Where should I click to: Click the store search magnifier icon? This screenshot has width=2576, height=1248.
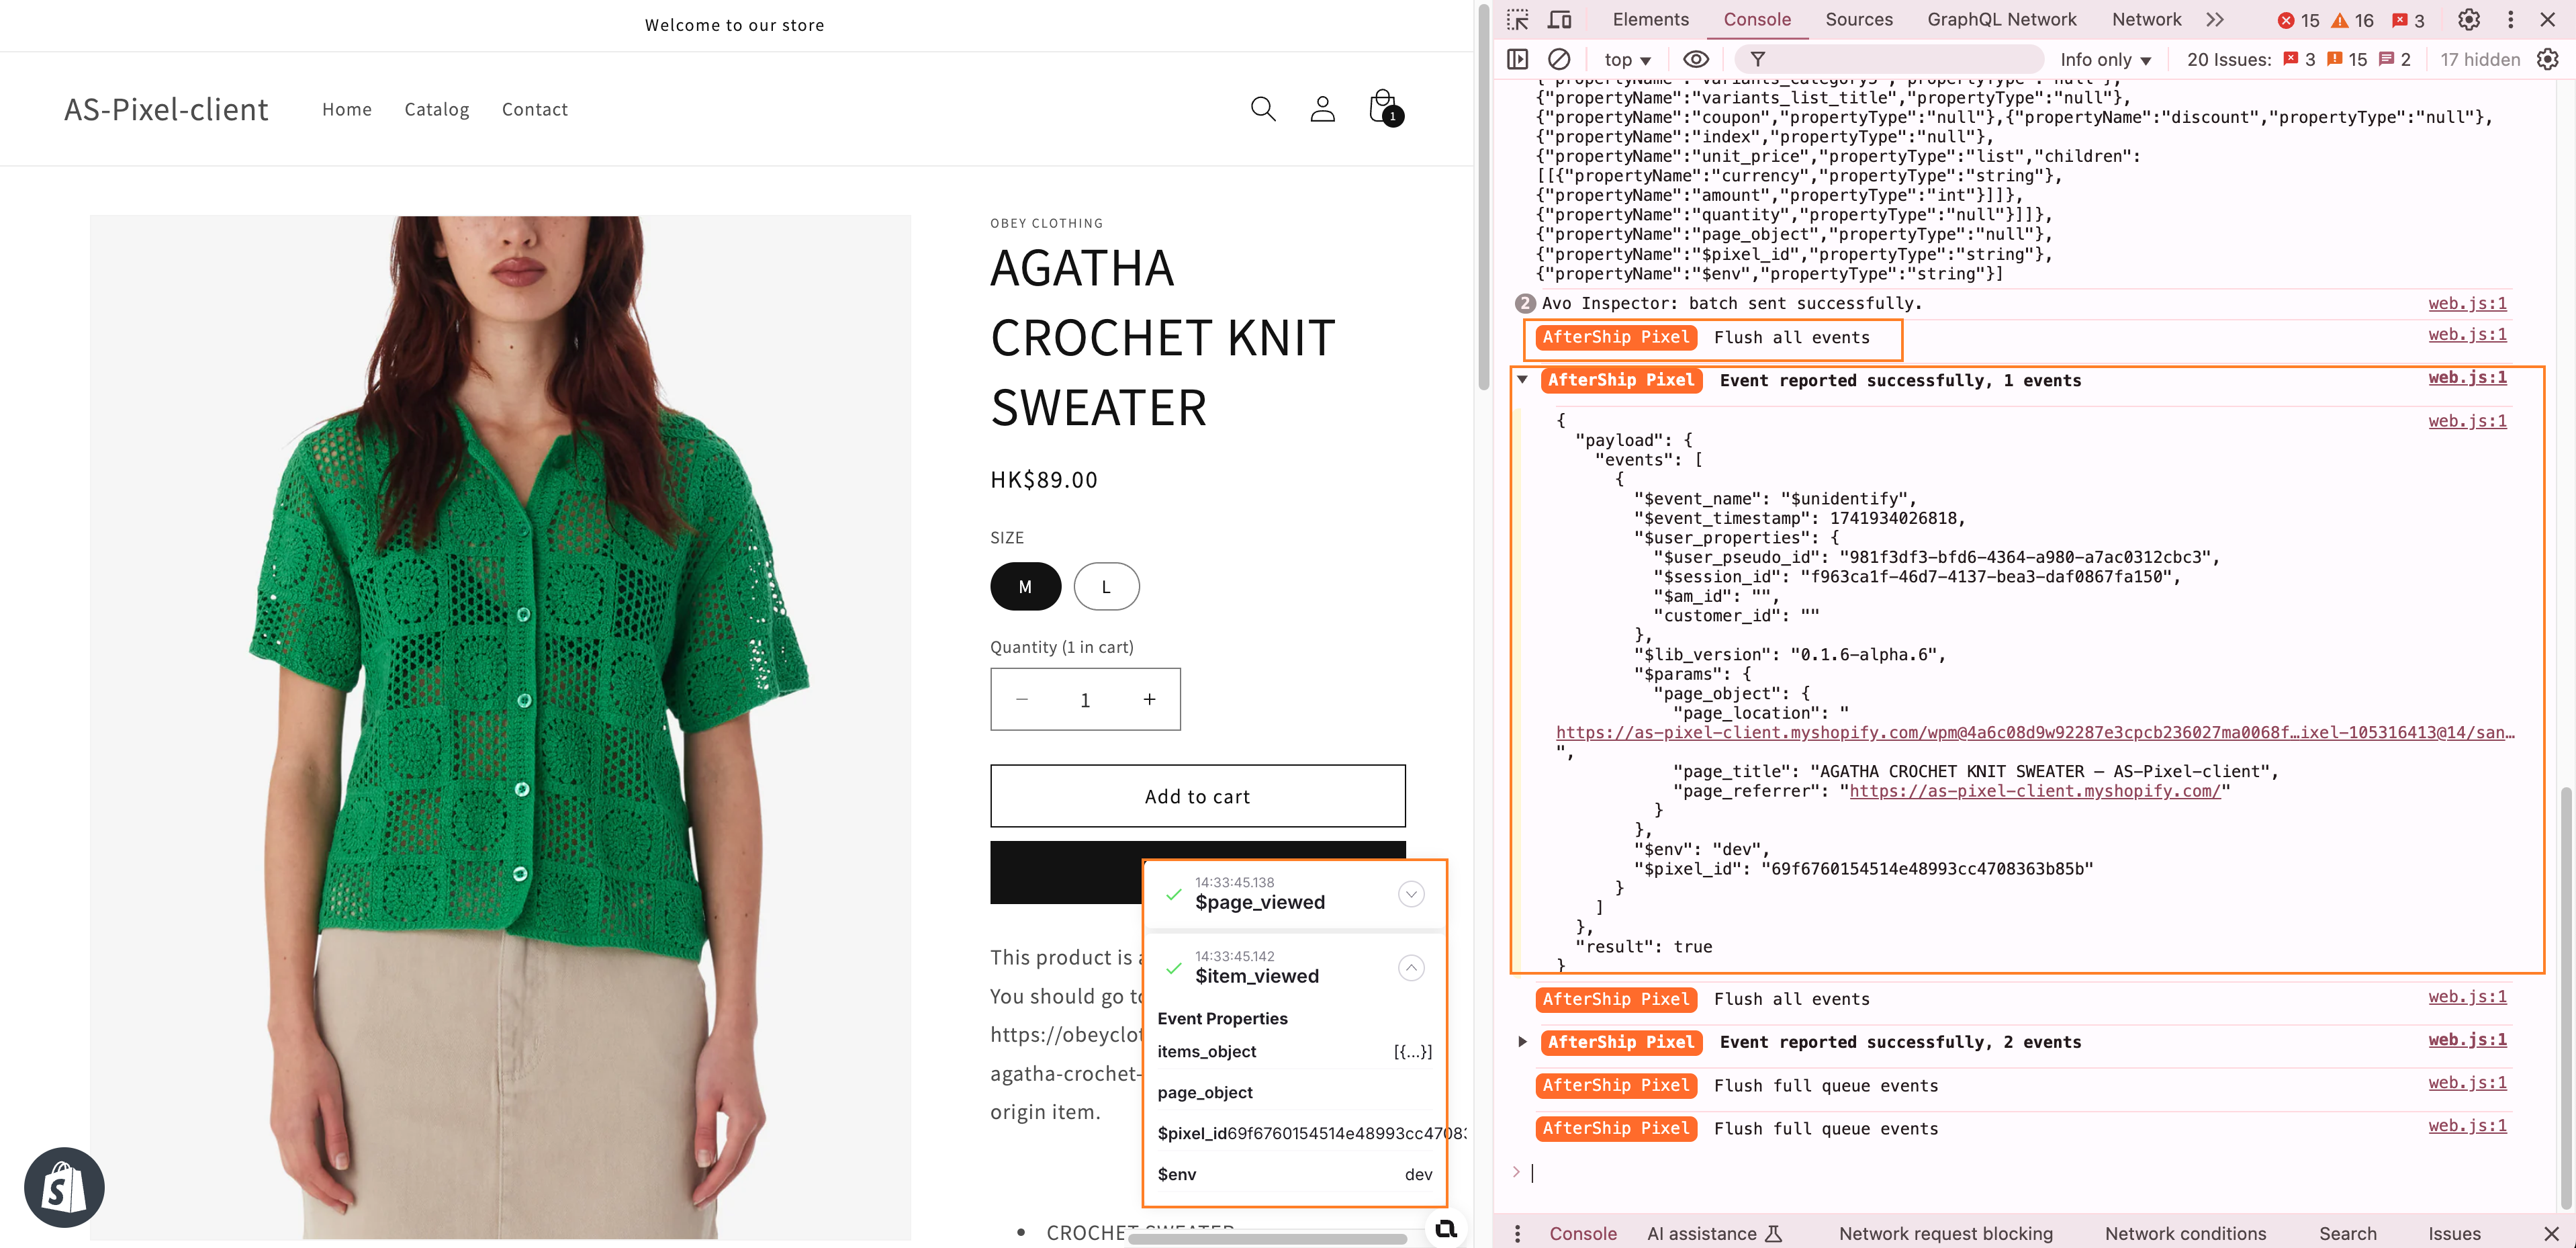click(1263, 109)
